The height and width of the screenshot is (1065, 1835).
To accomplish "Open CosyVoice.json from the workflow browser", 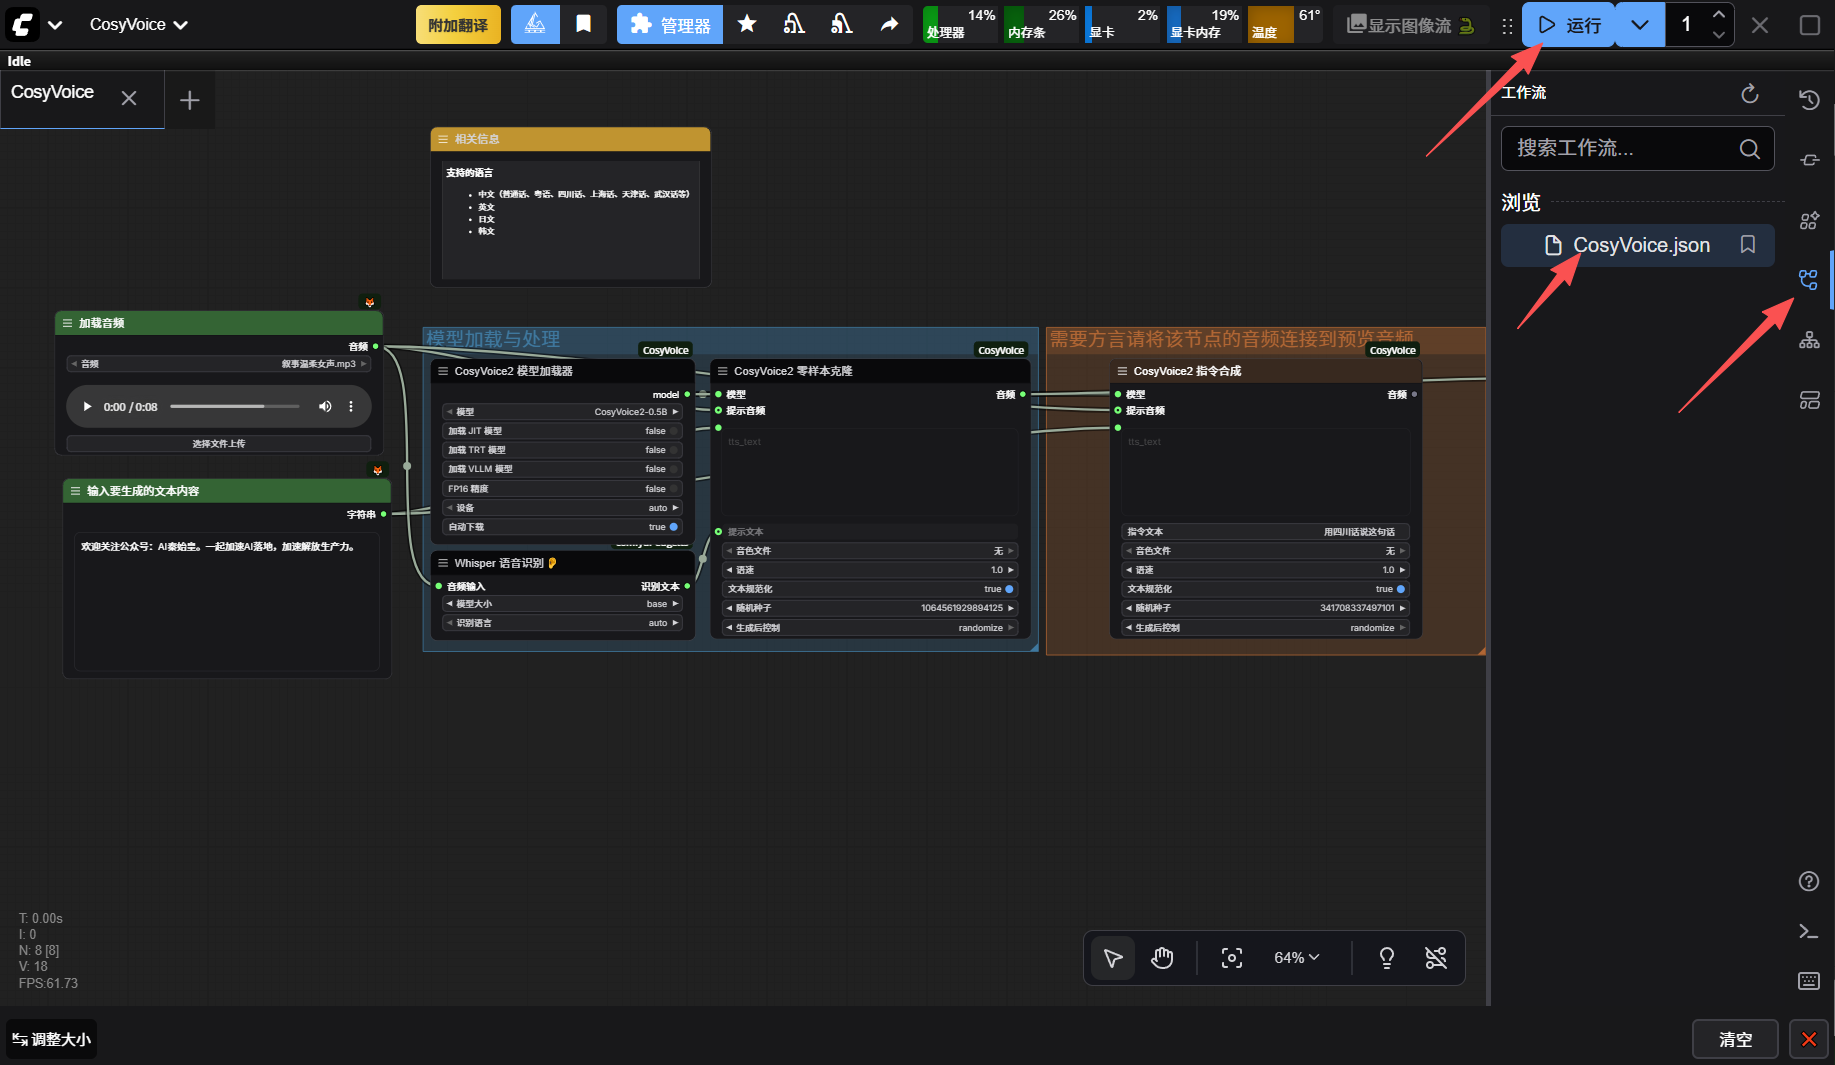I will (x=1640, y=245).
